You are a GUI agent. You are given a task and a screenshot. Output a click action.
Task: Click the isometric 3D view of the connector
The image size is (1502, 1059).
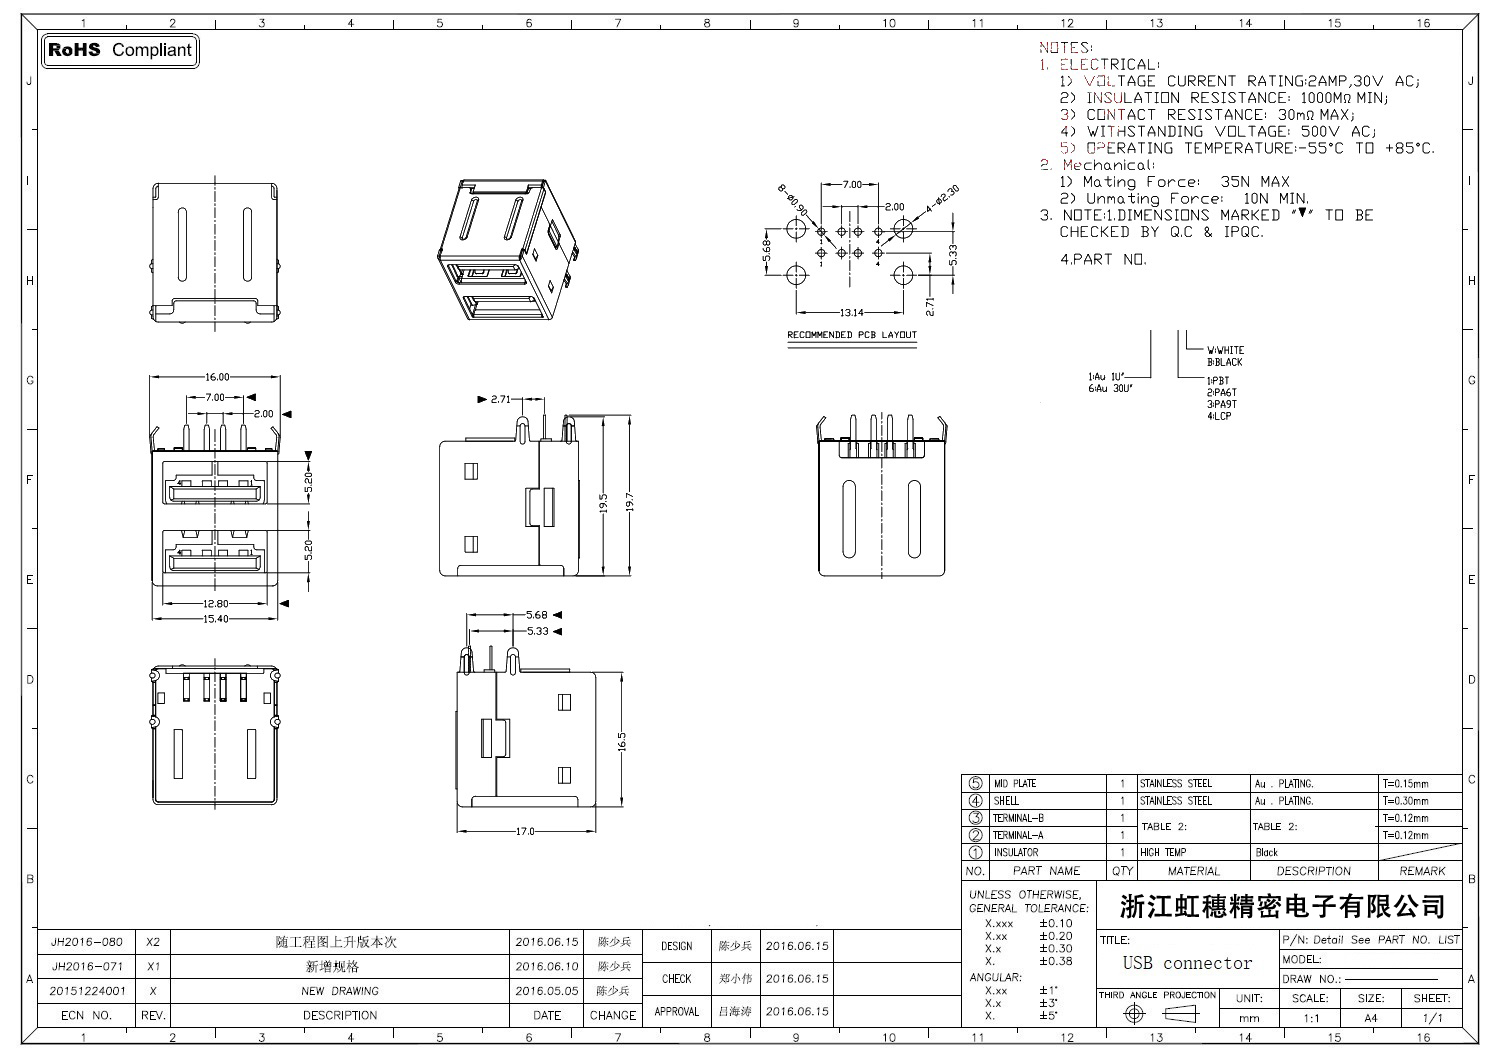(x=503, y=250)
